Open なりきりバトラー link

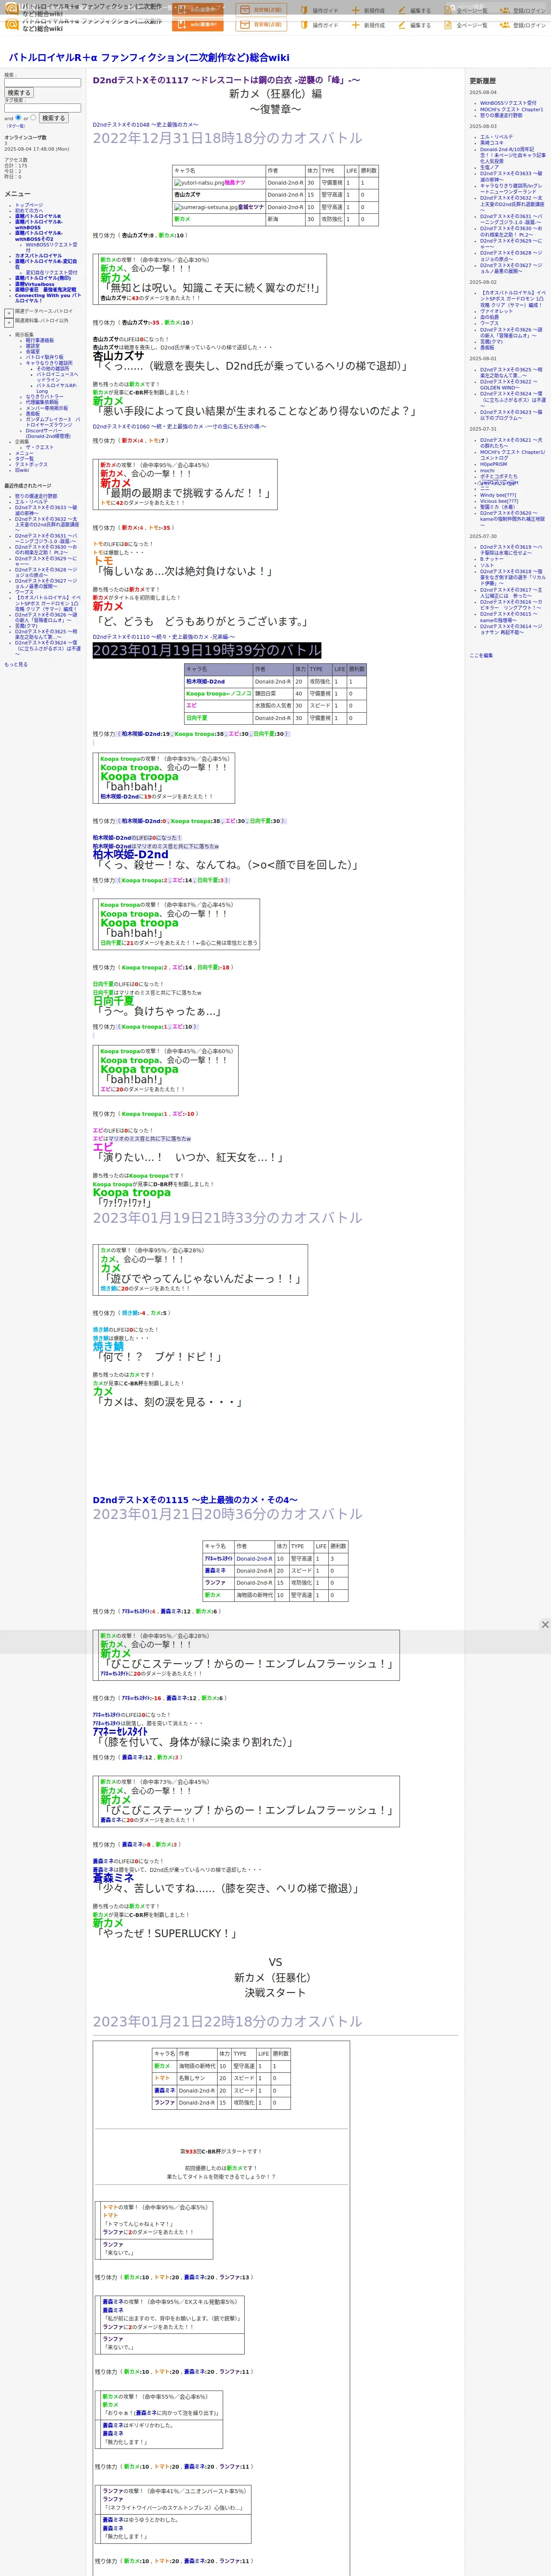click(44, 397)
